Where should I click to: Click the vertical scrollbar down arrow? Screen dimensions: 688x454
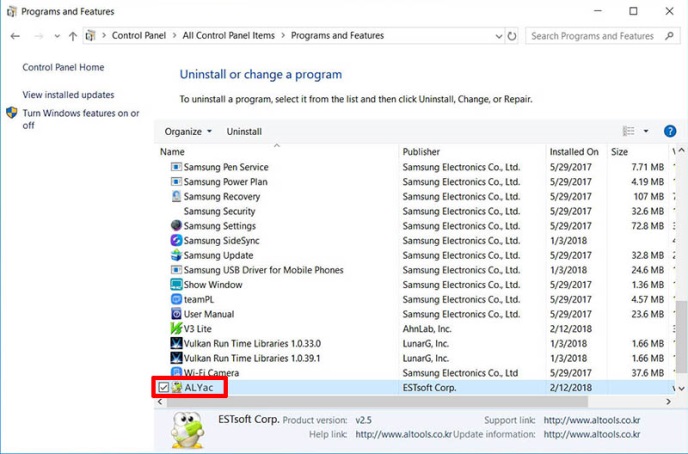(x=681, y=388)
